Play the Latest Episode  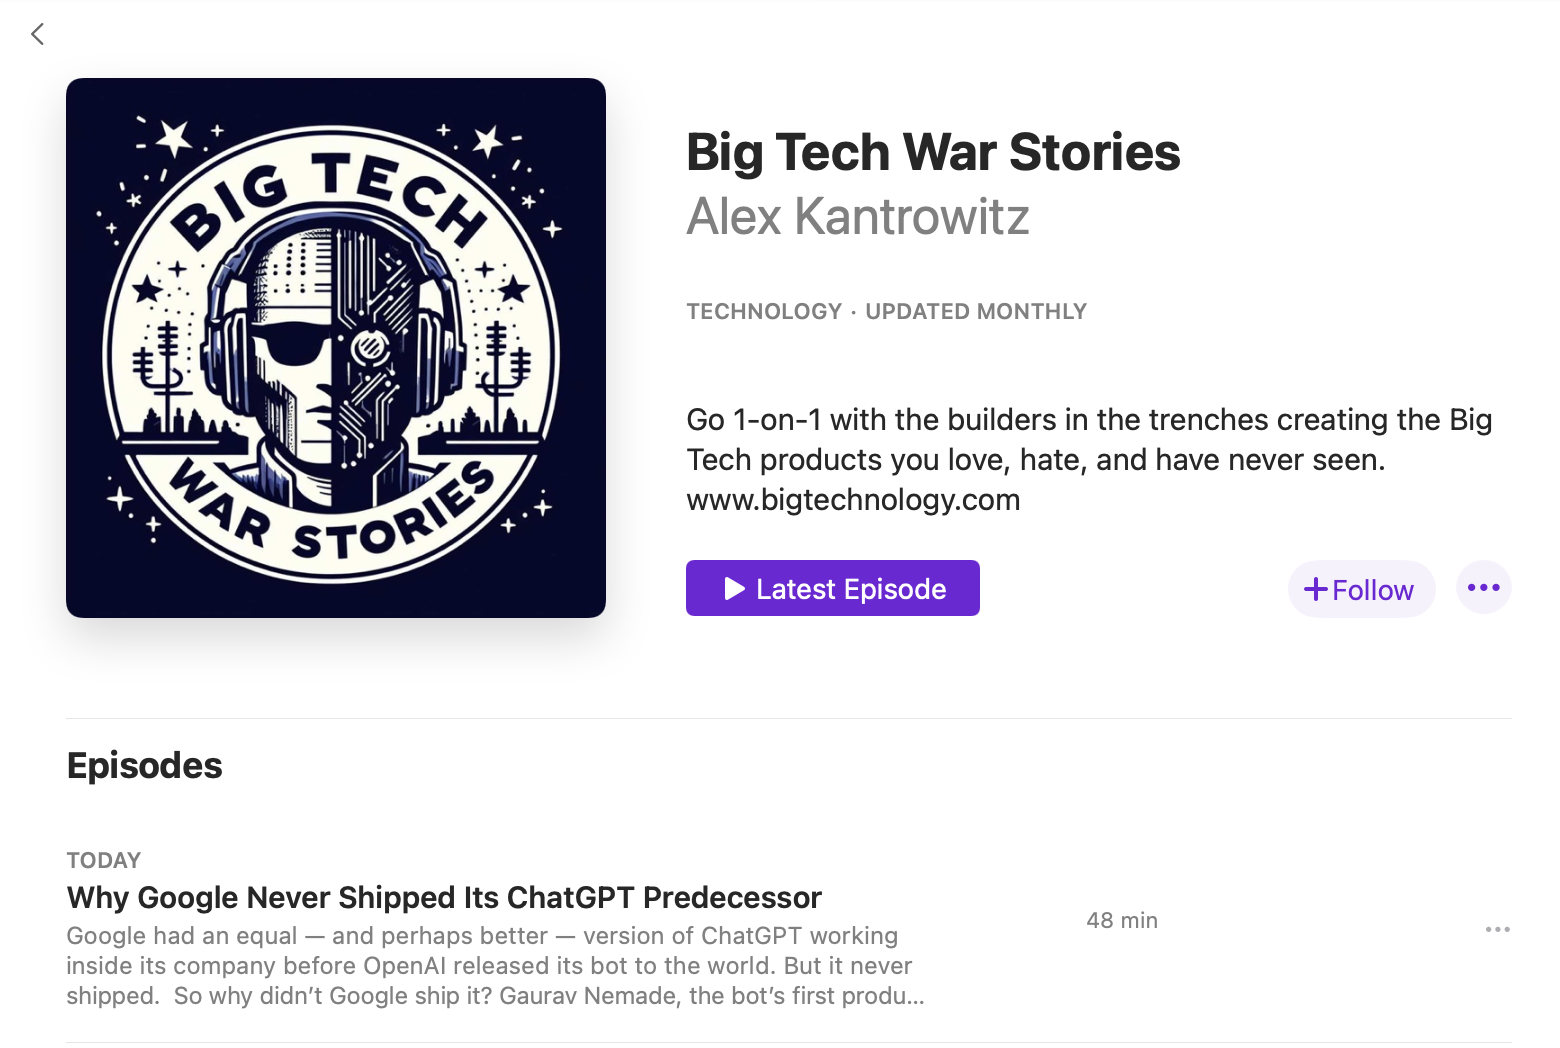(x=832, y=588)
